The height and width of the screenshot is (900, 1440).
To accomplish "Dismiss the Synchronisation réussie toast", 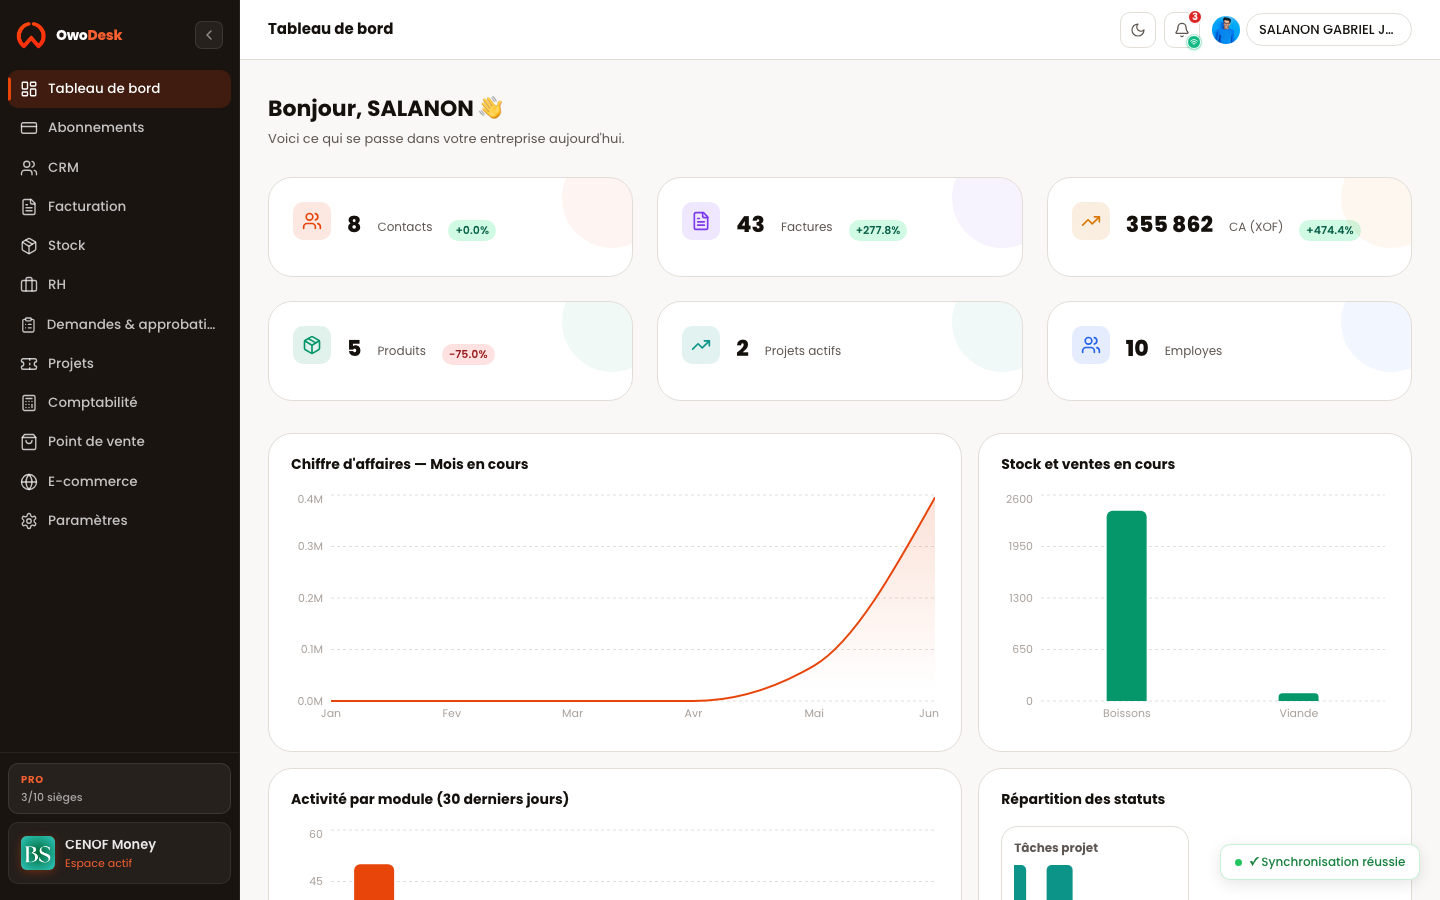I will tap(1320, 862).
